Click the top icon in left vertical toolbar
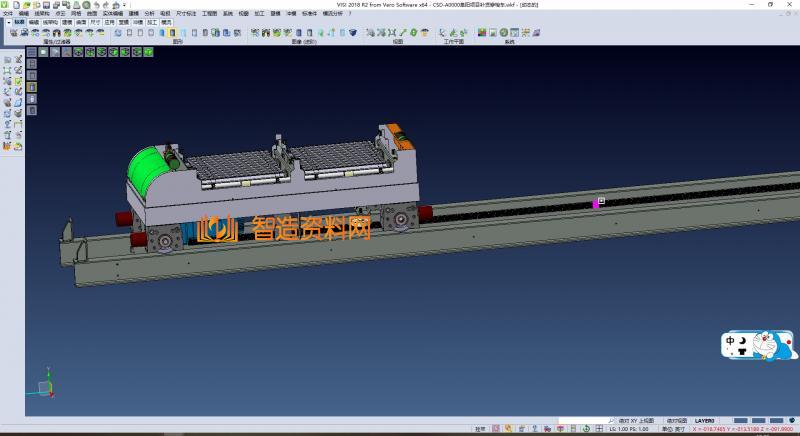 tap(7, 60)
